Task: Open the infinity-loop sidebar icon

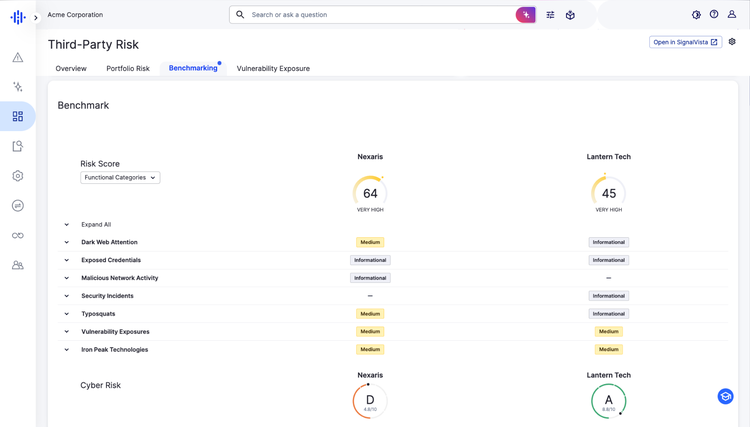Action: [18, 235]
